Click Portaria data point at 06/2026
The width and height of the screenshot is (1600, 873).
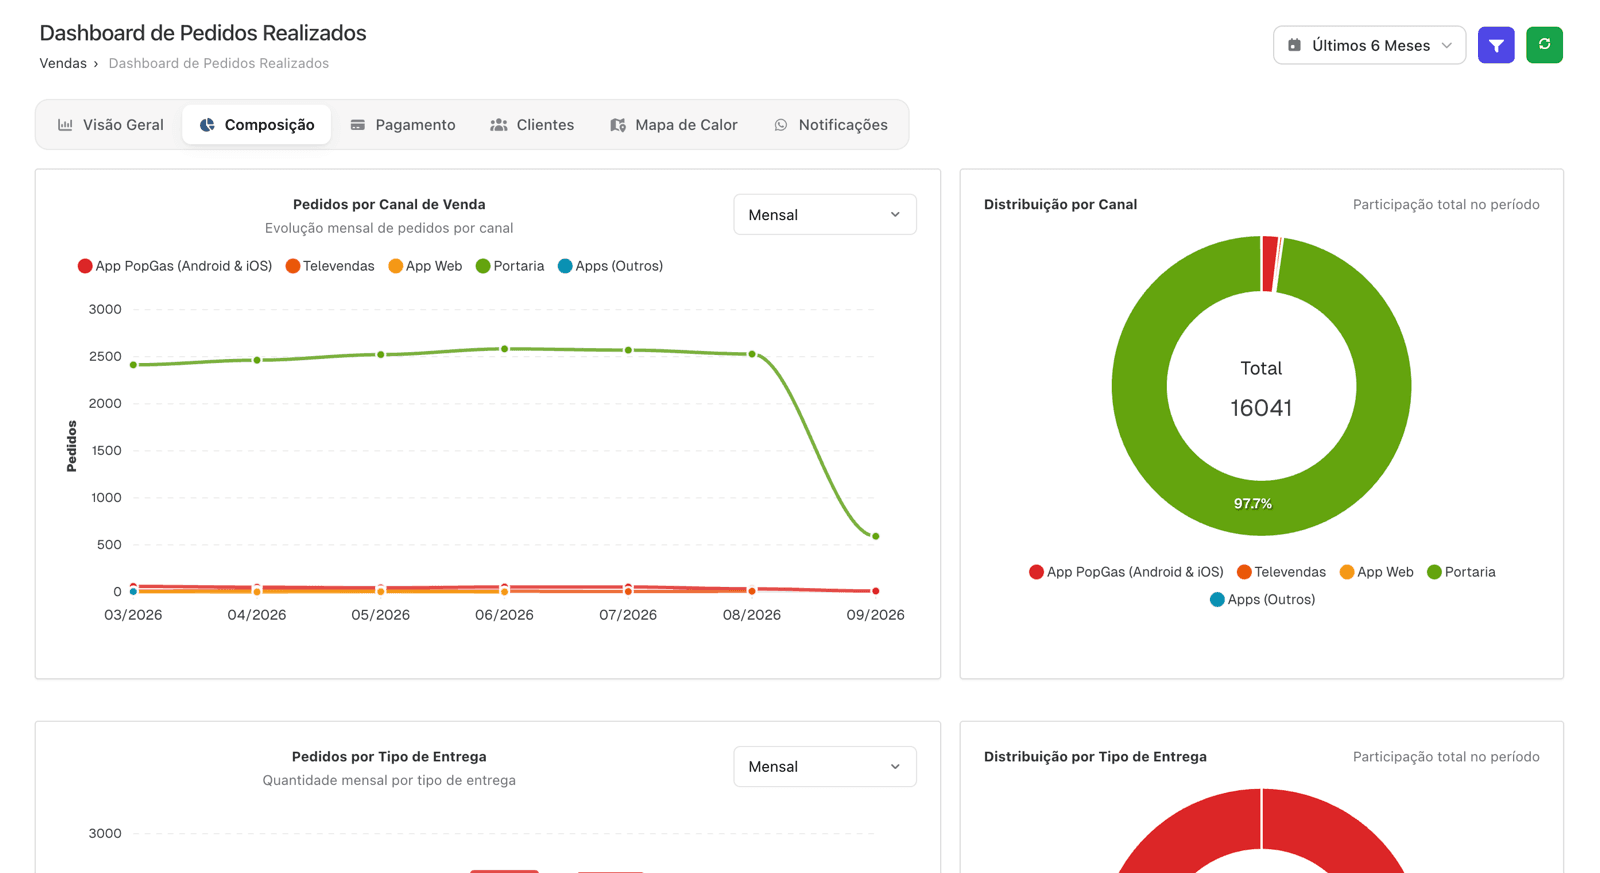coord(504,349)
